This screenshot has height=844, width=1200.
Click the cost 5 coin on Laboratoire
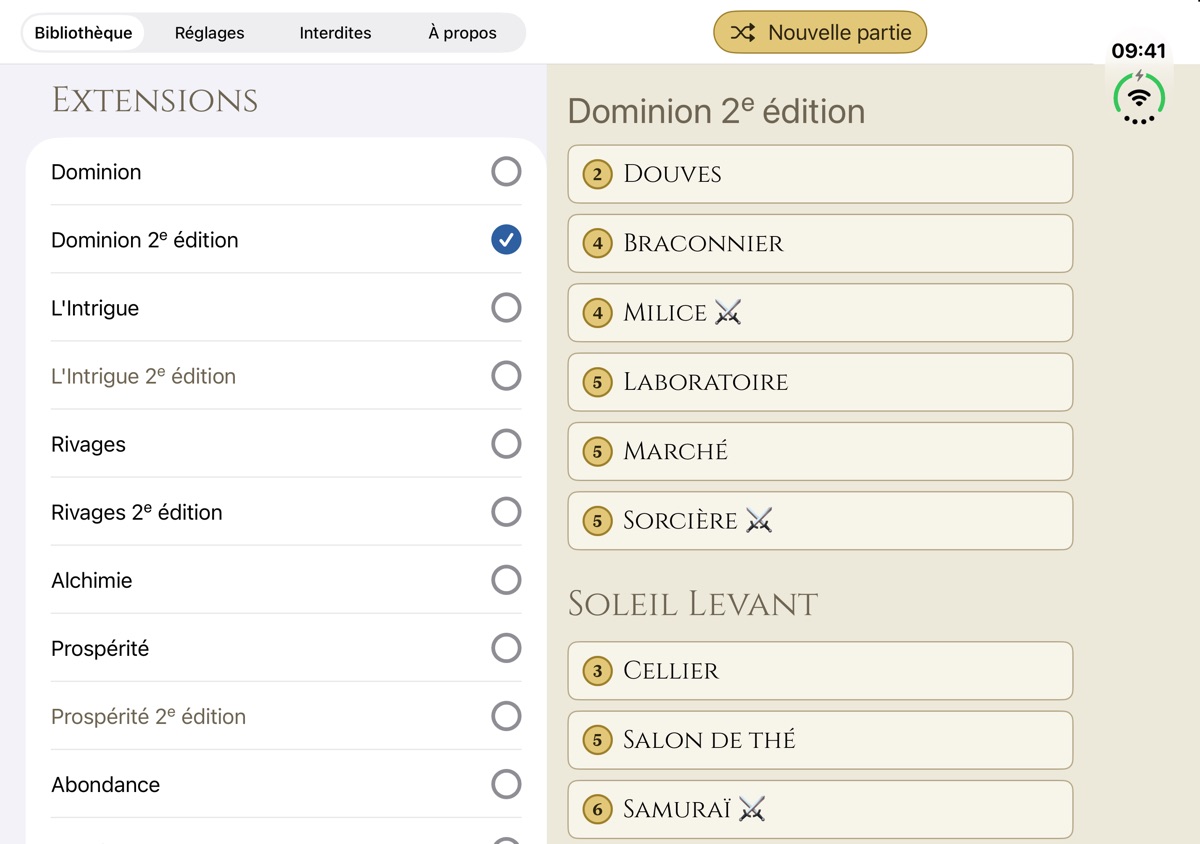point(598,382)
